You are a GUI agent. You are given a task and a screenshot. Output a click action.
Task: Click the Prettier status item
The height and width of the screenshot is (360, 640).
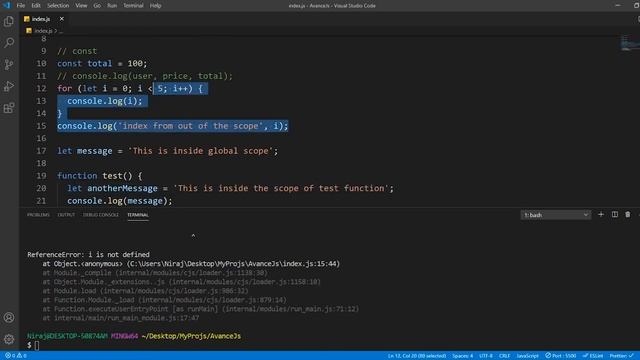(622, 356)
